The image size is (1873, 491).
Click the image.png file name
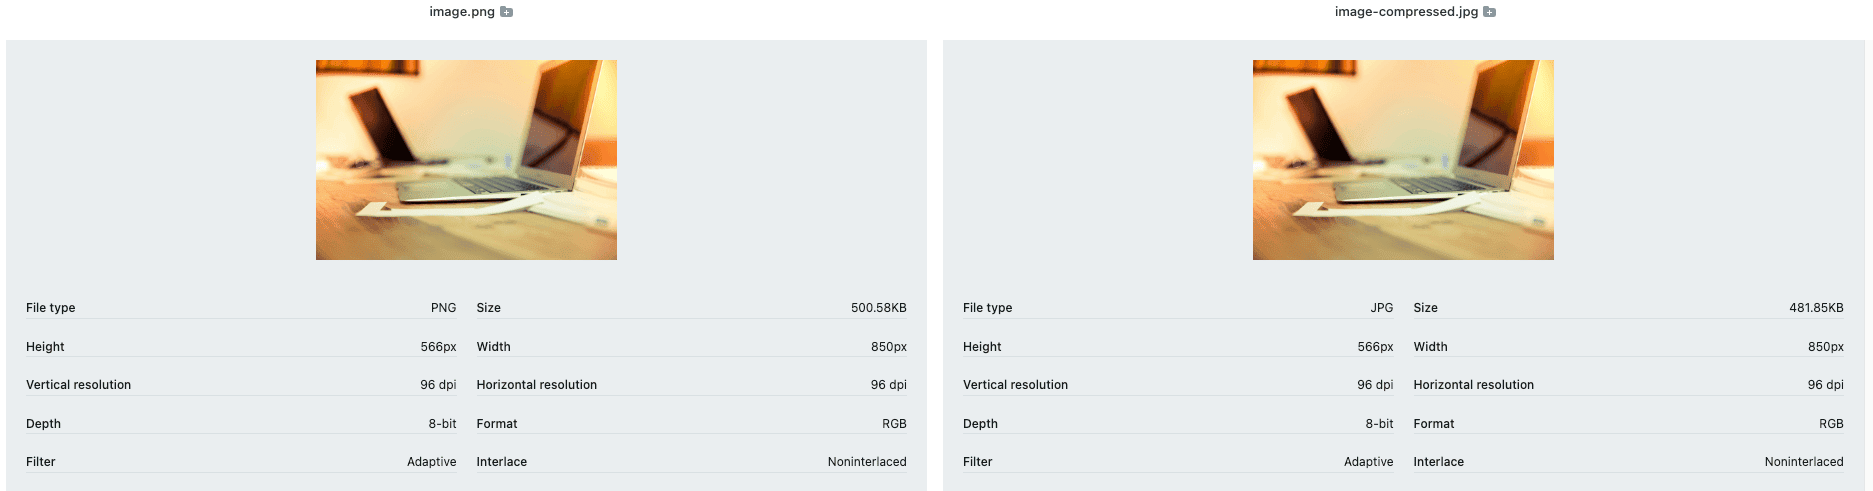coord(462,12)
